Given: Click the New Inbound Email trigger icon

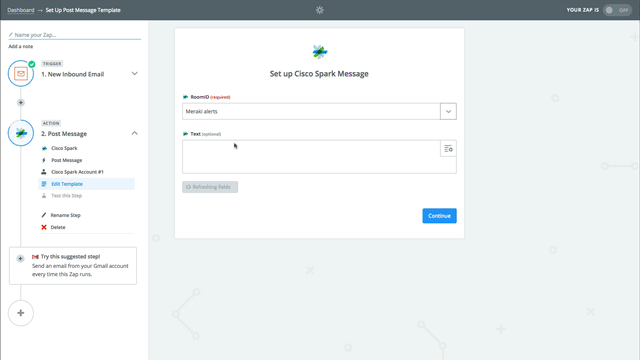Looking at the screenshot, I should pos(21,73).
